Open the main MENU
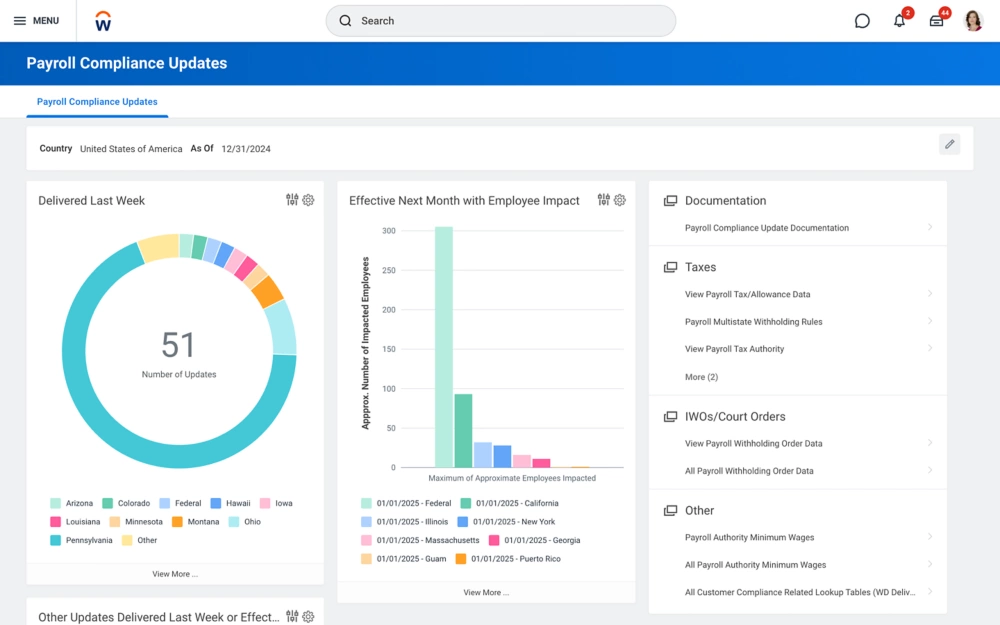This screenshot has height=625, width=1000. click(36, 21)
